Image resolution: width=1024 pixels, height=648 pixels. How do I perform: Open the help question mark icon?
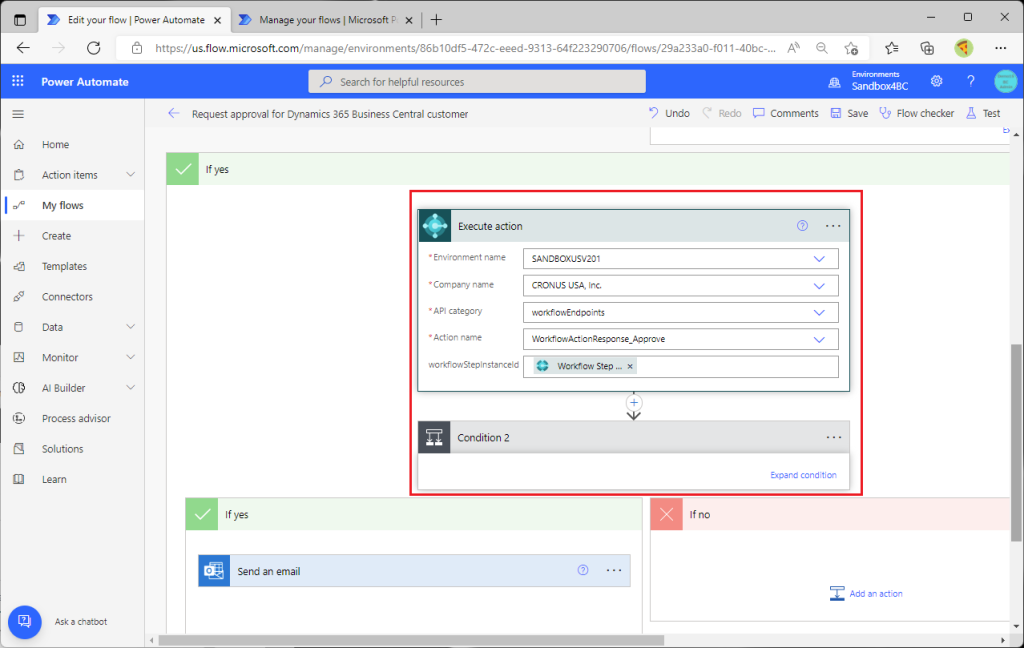click(x=970, y=81)
